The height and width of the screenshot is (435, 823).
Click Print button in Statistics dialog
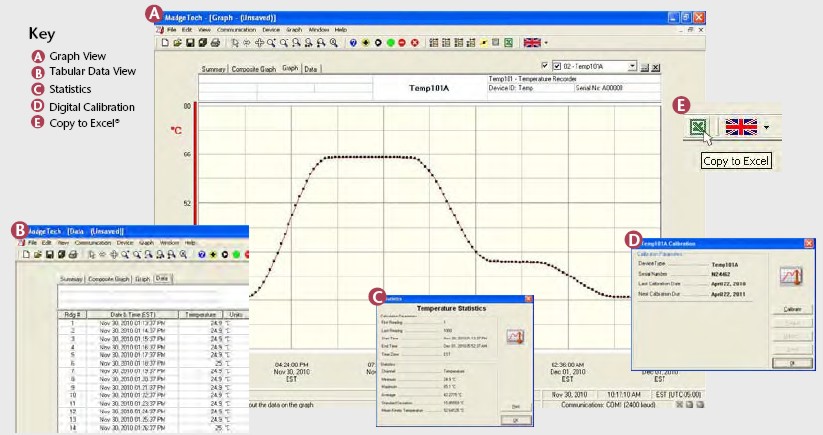[x=515, y=407]
